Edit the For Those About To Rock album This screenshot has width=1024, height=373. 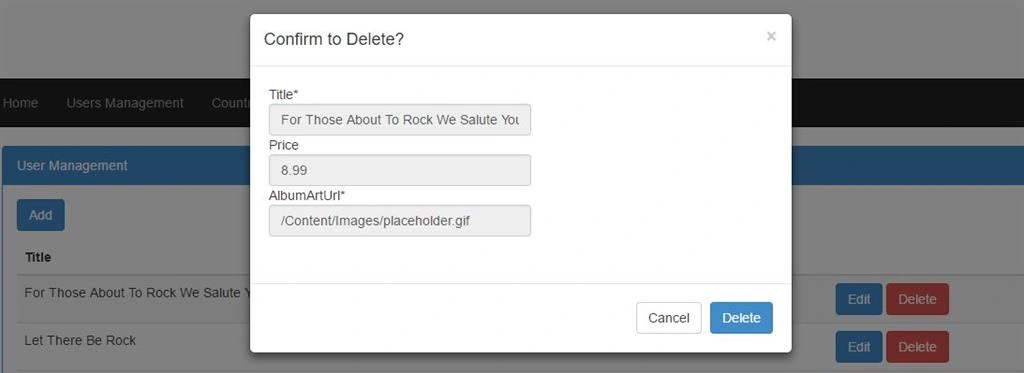(859, 299)
